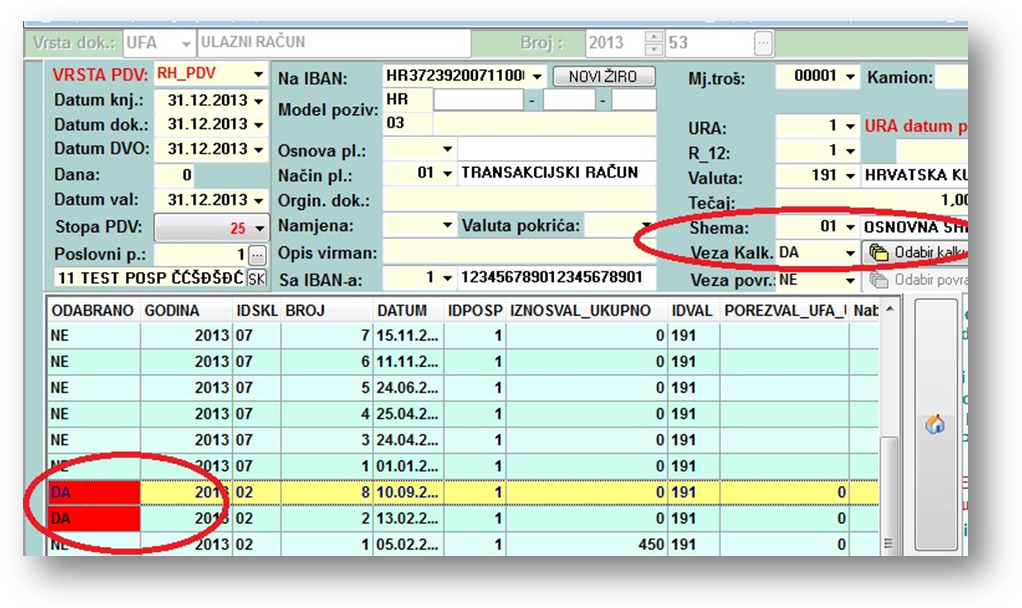Image resolution: width=1022 pixels, height=608 pixels.
Task: Click red DA cell in row 13.02.2...
Action: coord(94,519)
